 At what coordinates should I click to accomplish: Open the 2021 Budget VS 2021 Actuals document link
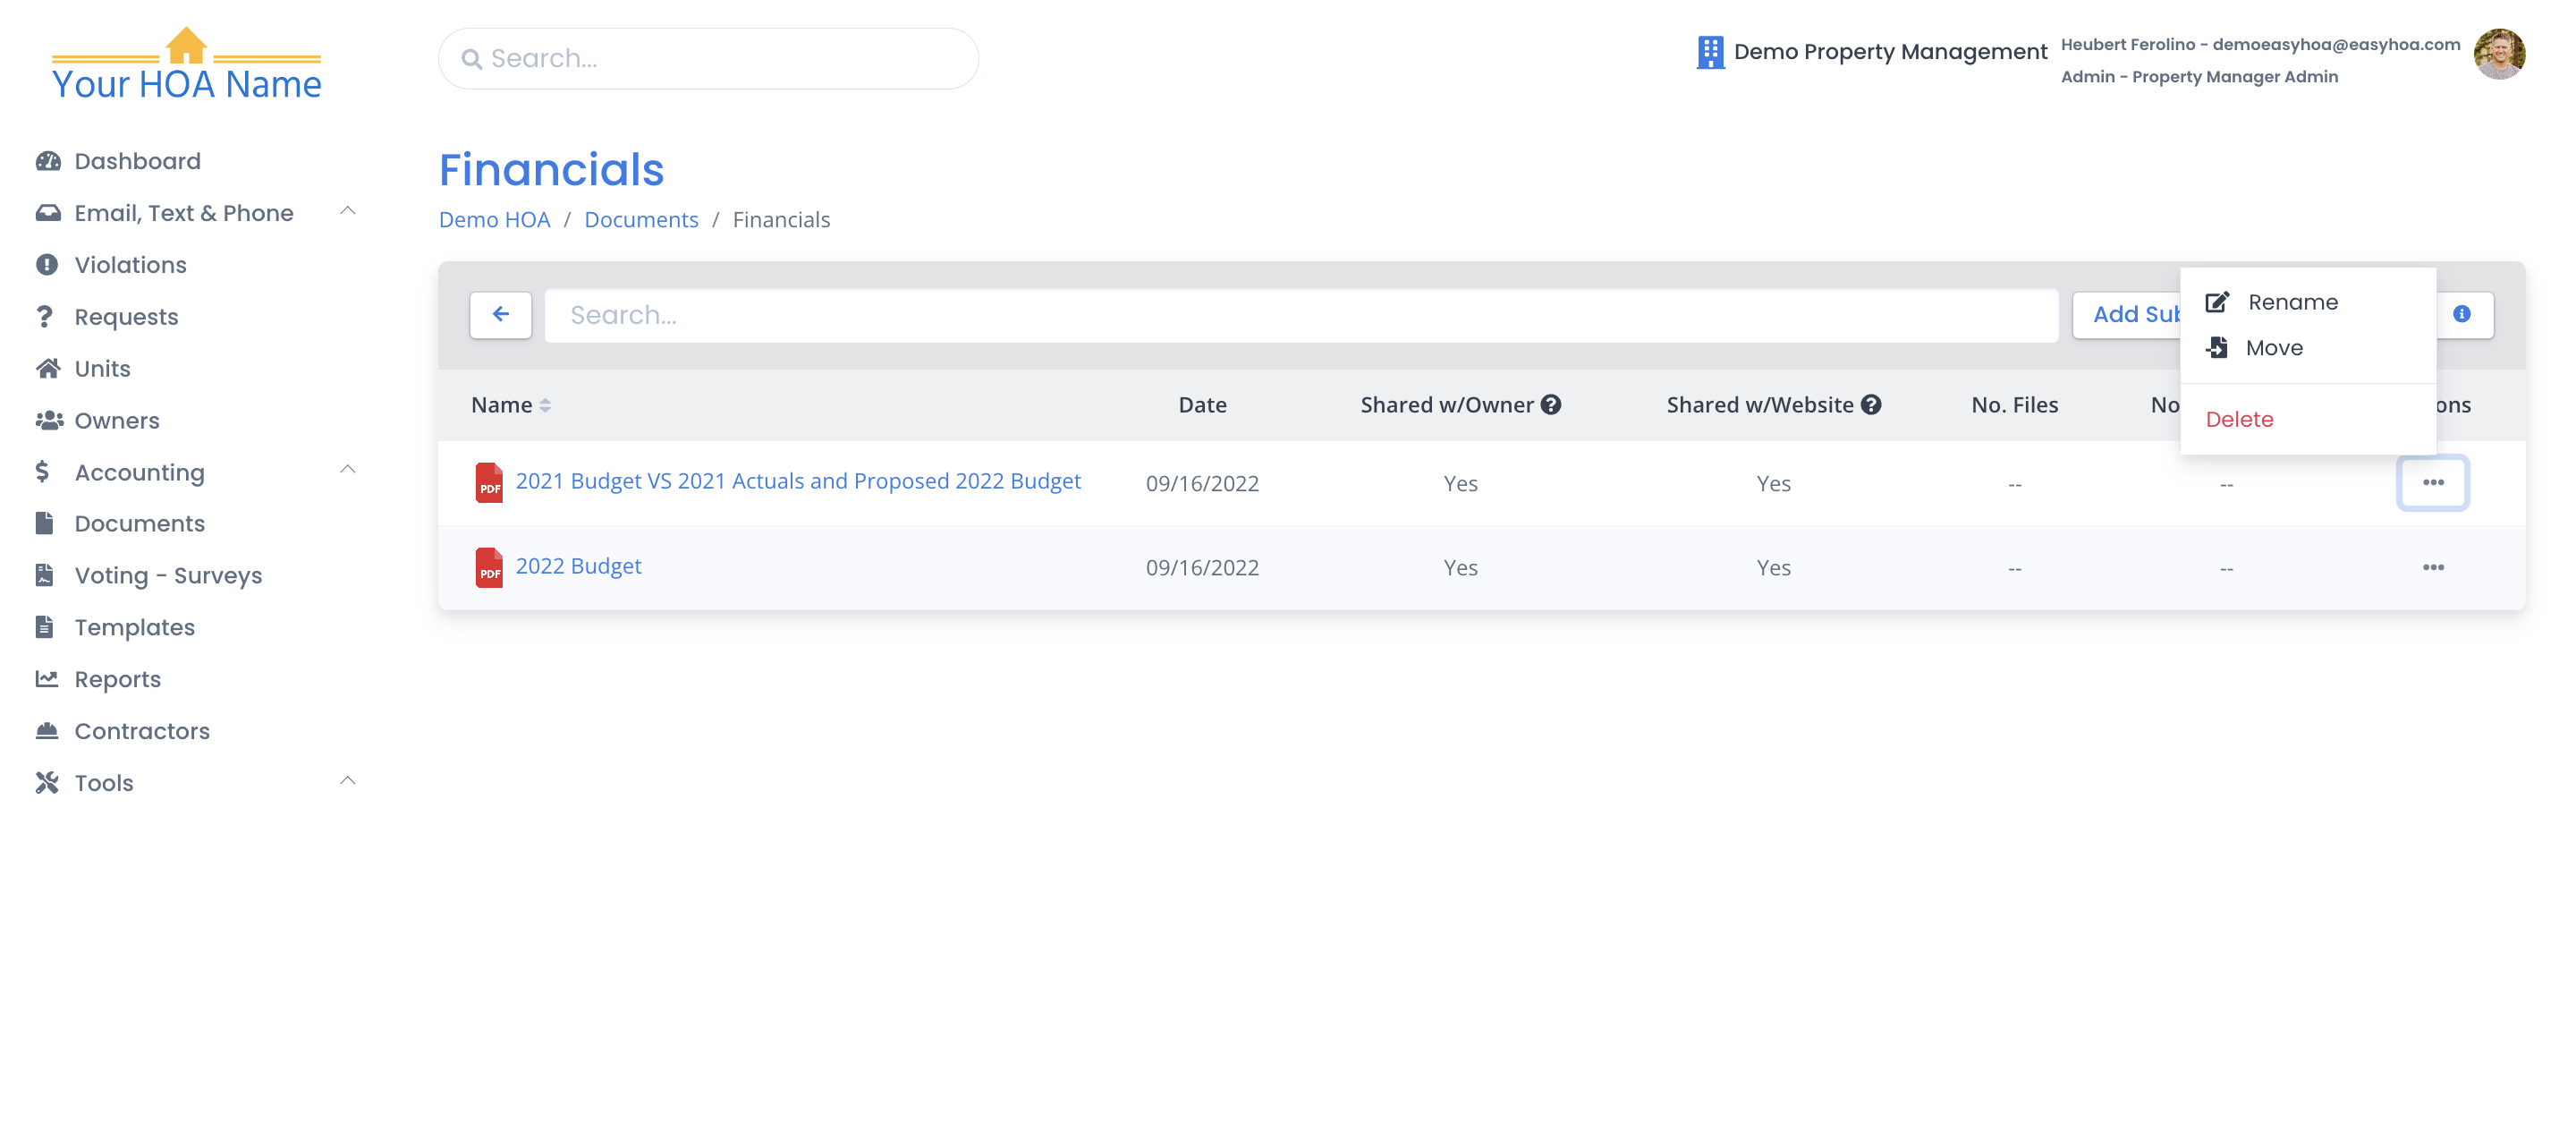tap(798, 481)
